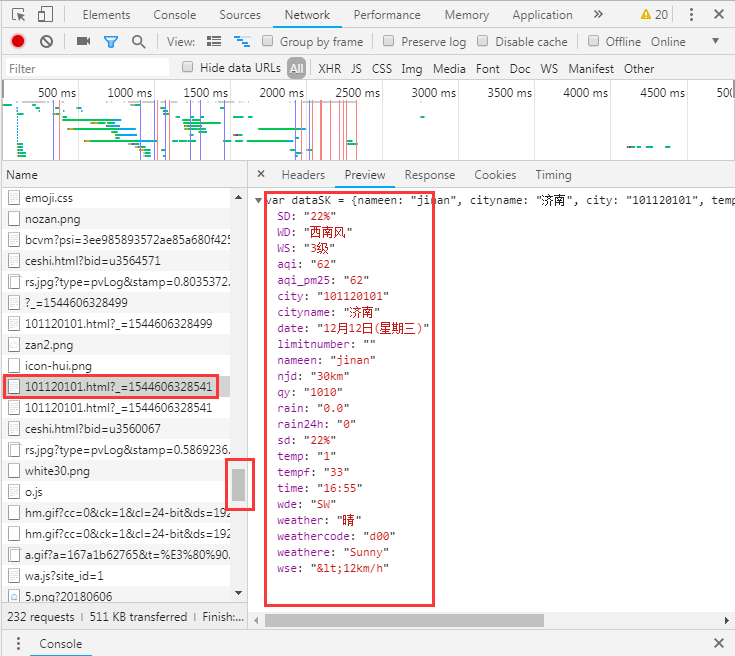The image size is (735, 656).
Task: Select the wa.js?site_id=1 request
Action: coord(117,576)
